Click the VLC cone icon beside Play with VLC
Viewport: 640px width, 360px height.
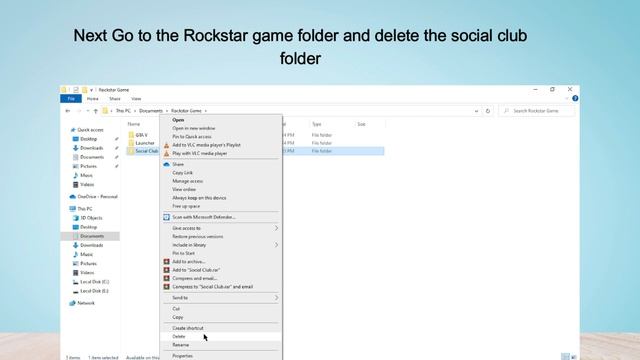coord(167,153)
